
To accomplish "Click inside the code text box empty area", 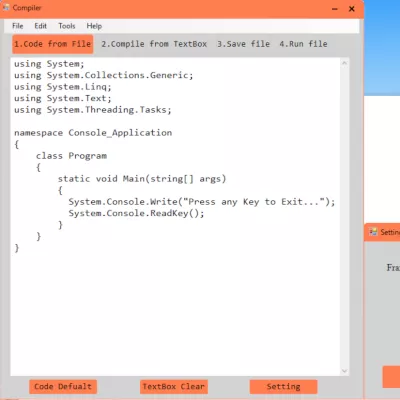I will 175,313.
